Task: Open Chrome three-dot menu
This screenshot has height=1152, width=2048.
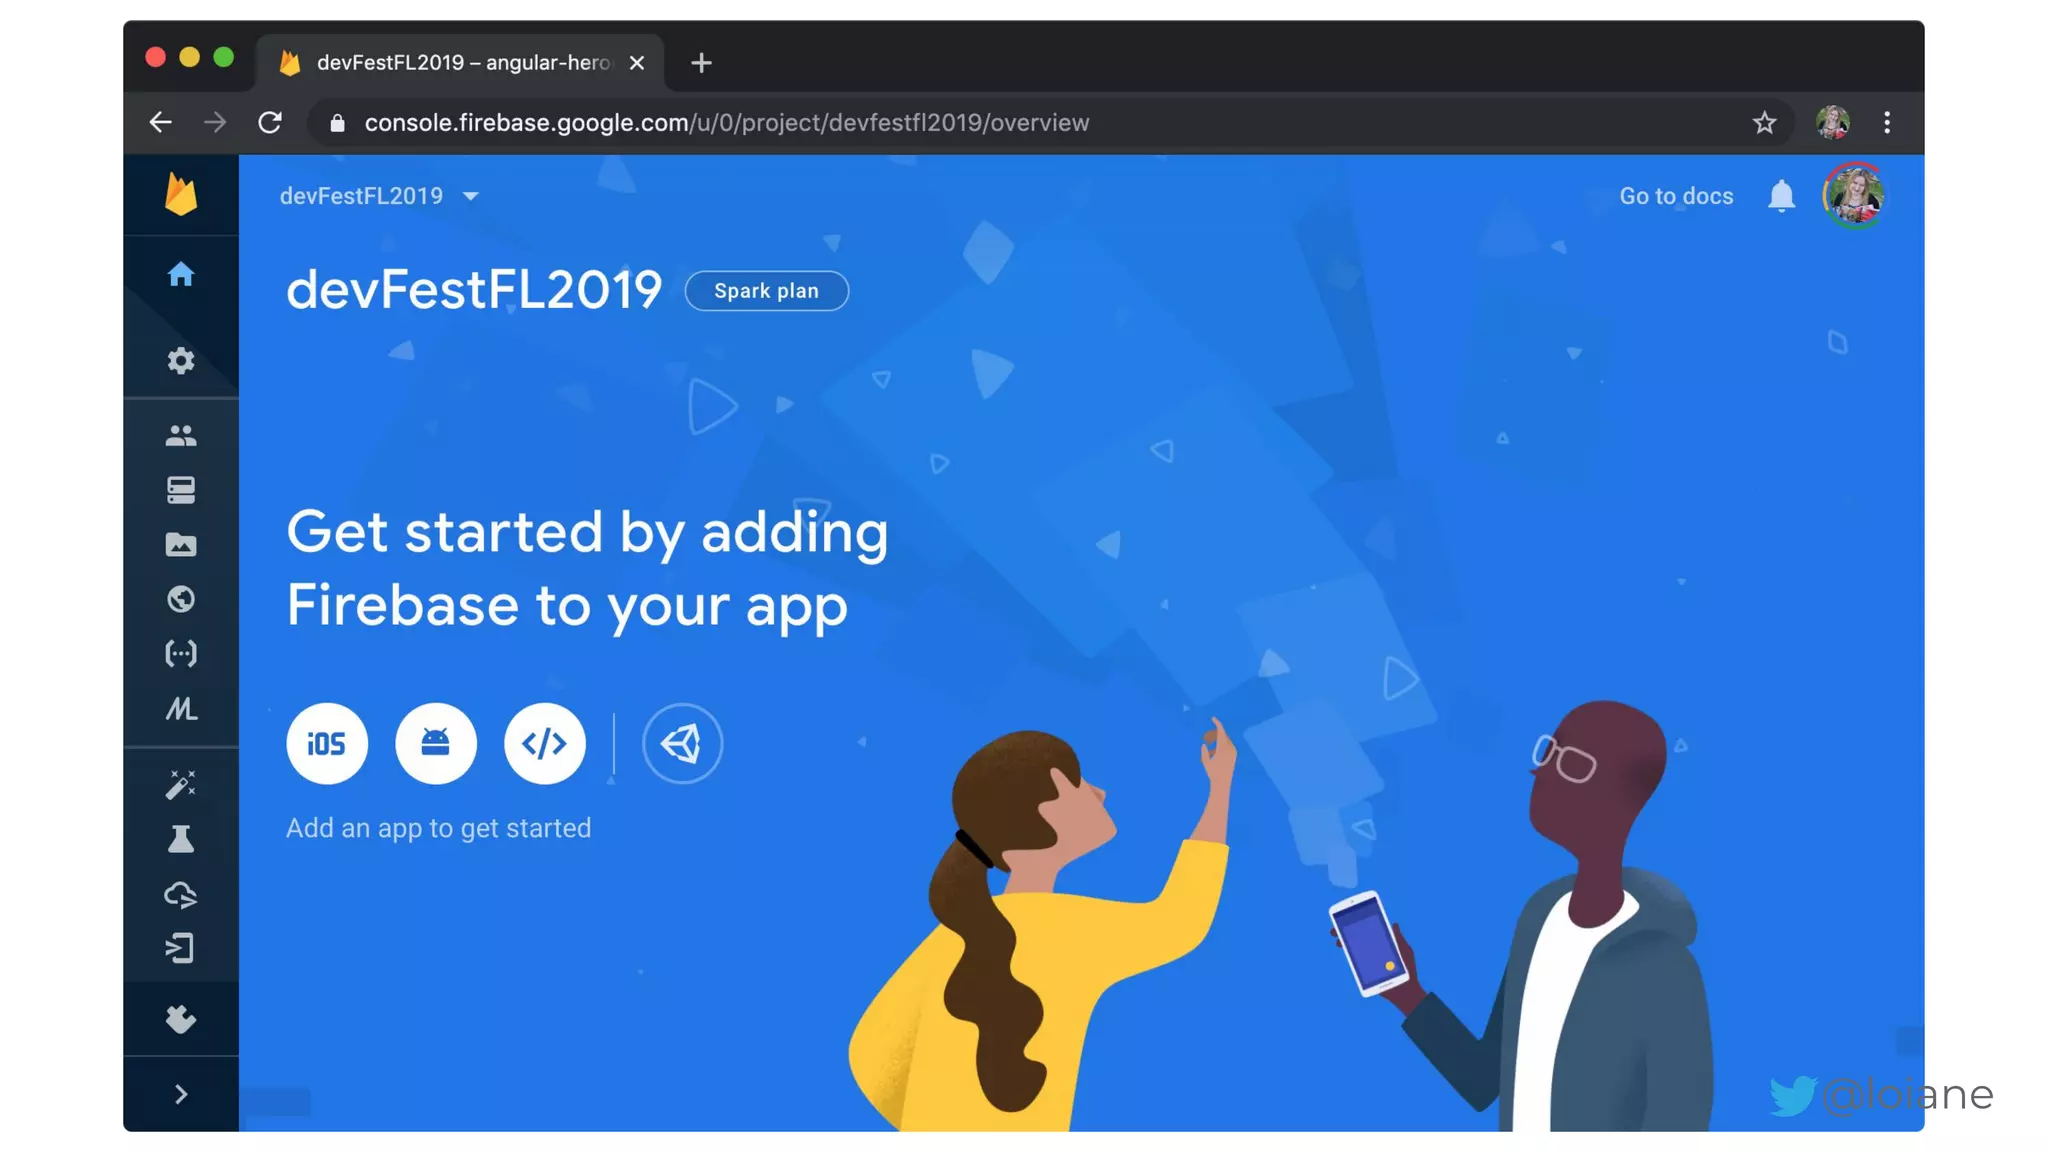Action: pyautogui.click(x=1887, y=122)
